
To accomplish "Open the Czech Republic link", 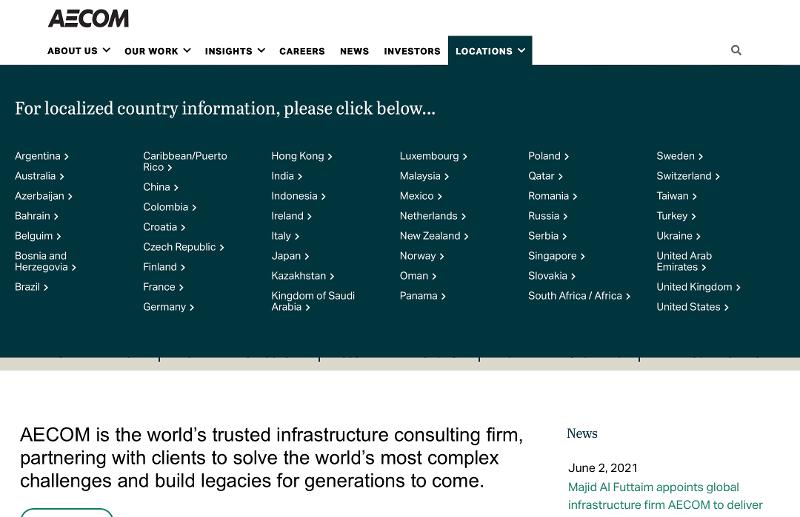I will pos(183,247).
